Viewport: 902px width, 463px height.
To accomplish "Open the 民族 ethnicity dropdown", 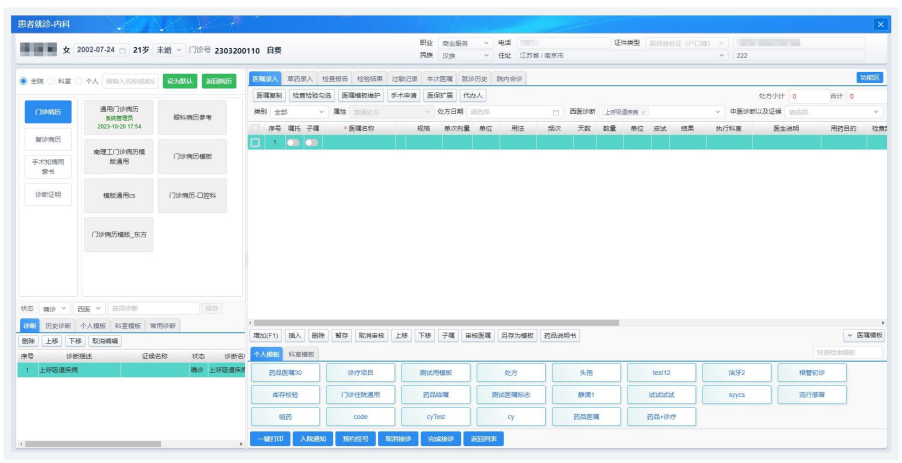I will (x=465, y=56).
